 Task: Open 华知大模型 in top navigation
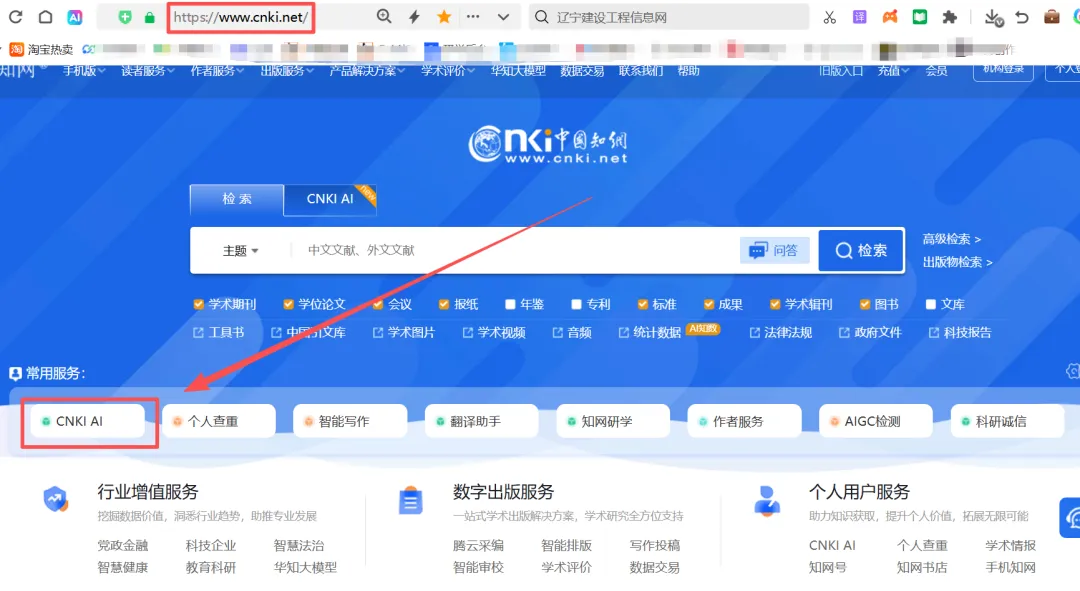click(x=518, y=70)
